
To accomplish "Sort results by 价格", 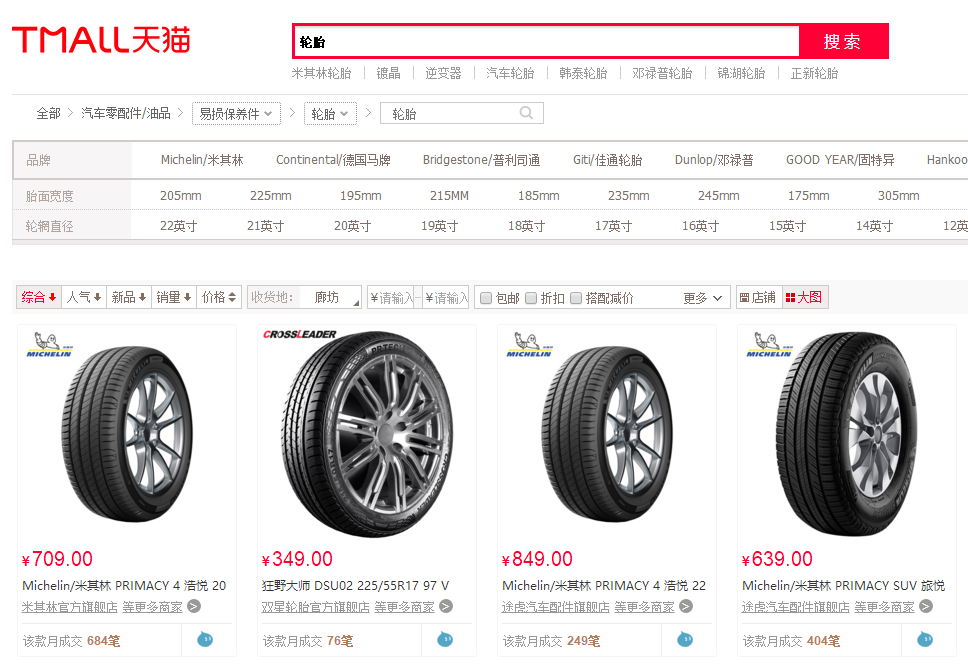I will [x=219, y=297].
